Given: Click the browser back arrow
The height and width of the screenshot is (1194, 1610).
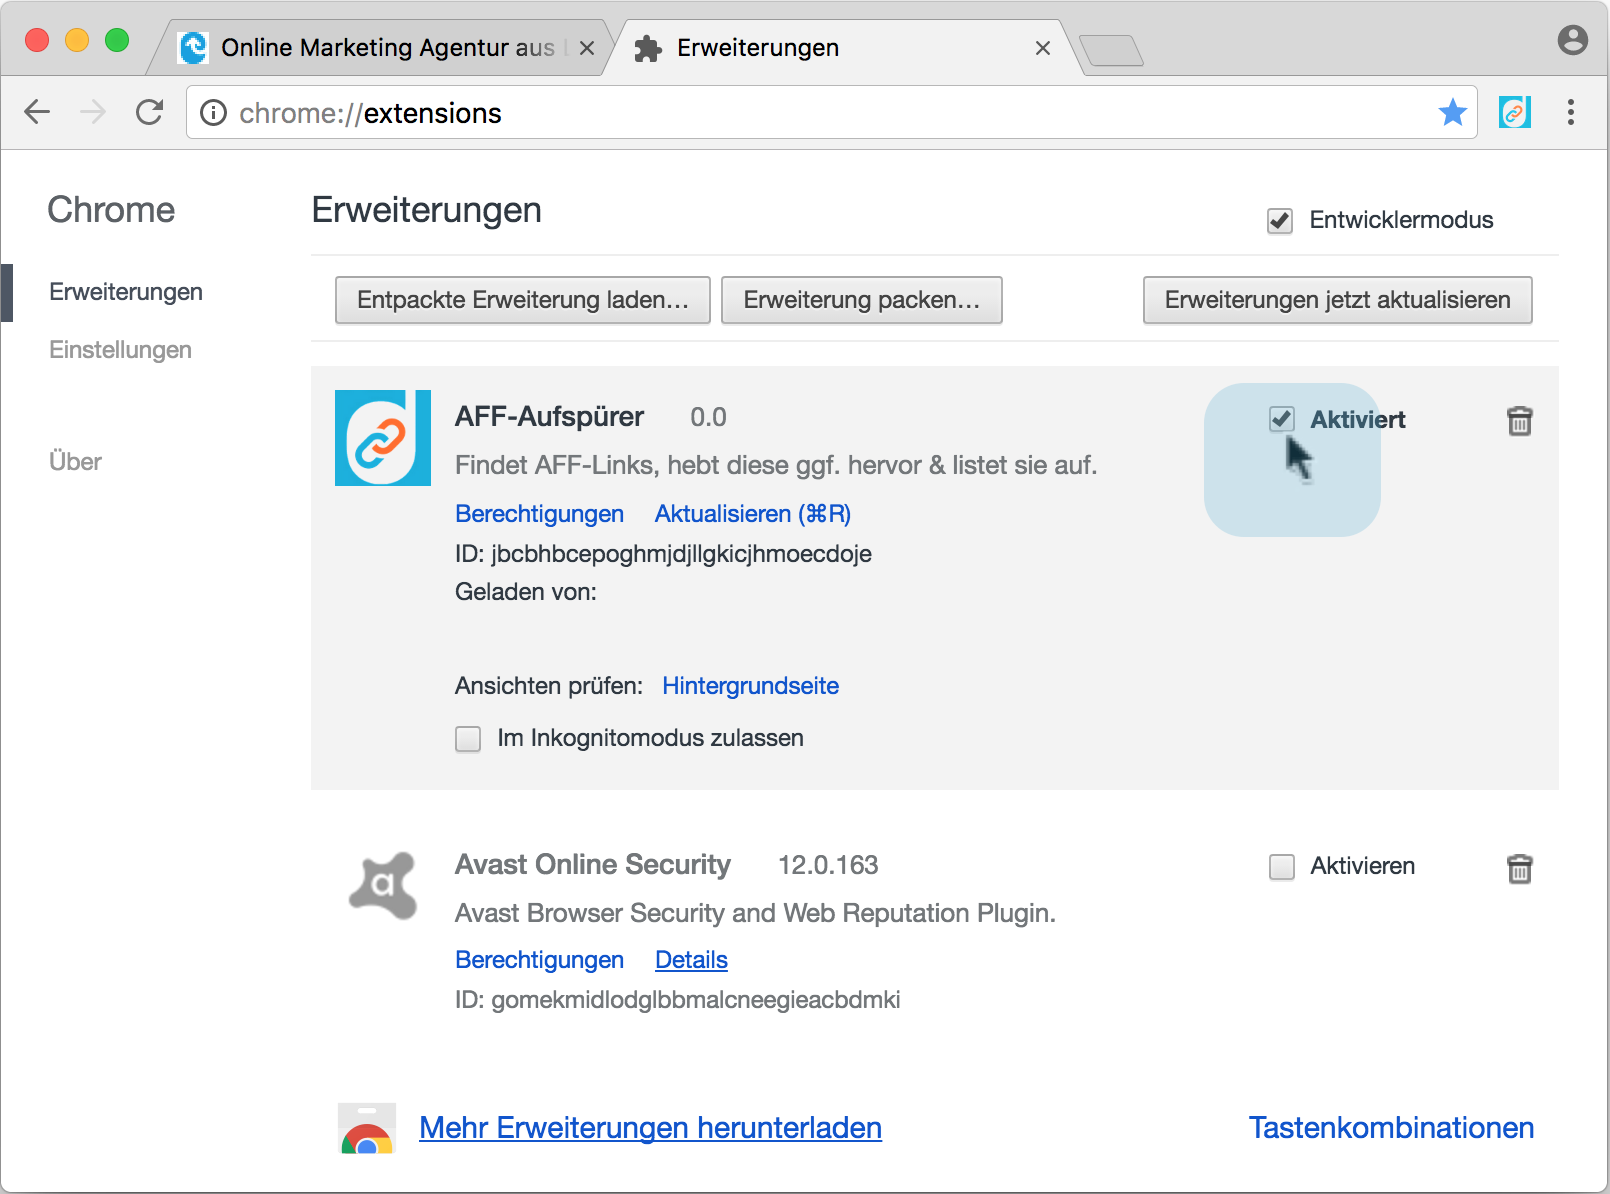Looking at the screenshot, I should tap(37, 112).
